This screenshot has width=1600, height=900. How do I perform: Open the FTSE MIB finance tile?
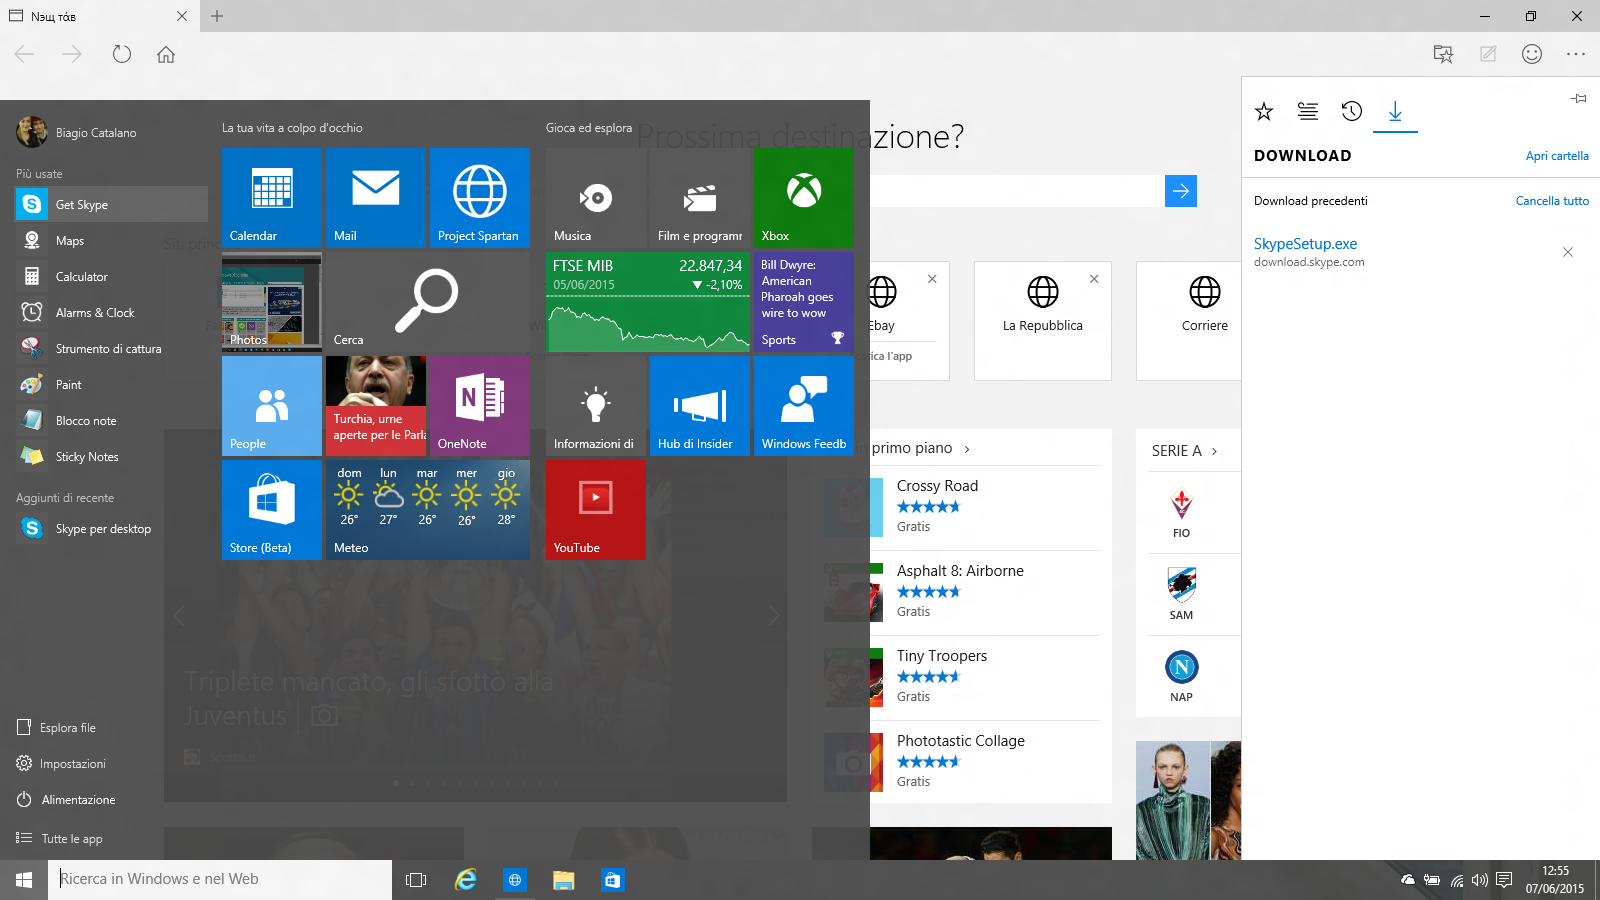(x=647, y=301)
